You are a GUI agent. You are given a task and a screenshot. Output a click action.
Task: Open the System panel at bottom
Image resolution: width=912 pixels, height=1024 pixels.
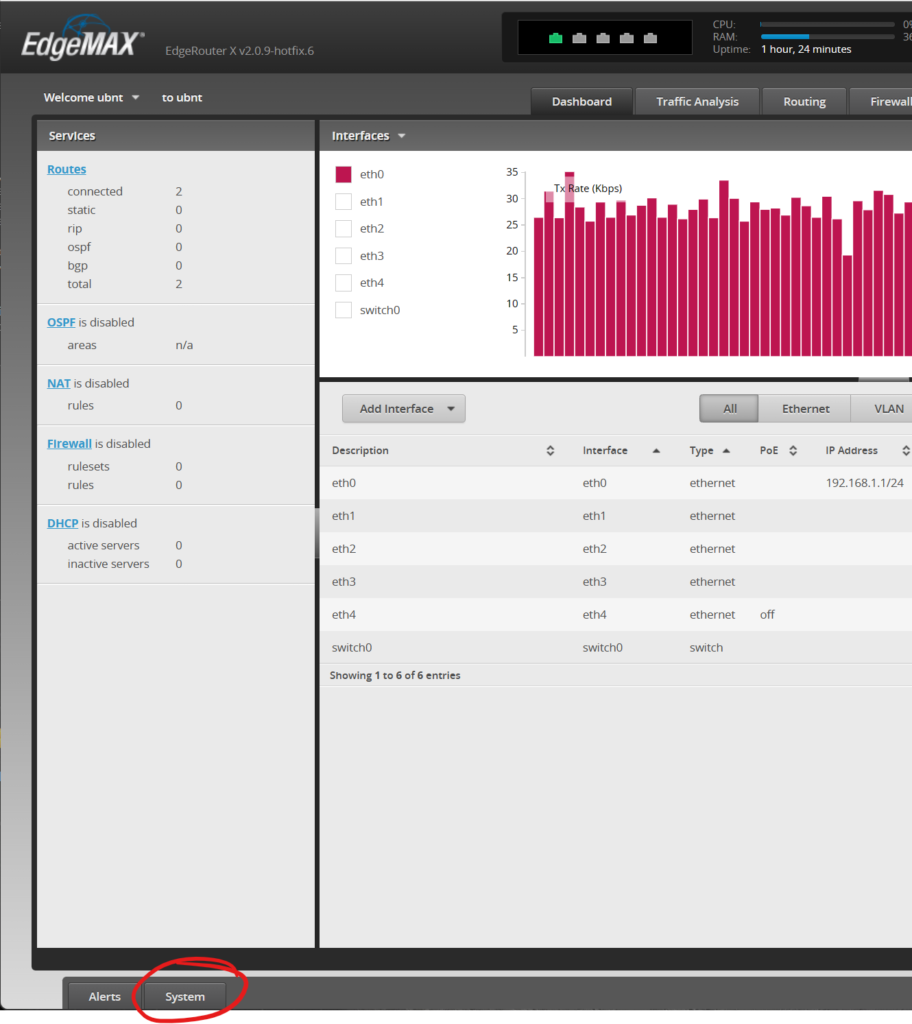click(x=185, y=997)
